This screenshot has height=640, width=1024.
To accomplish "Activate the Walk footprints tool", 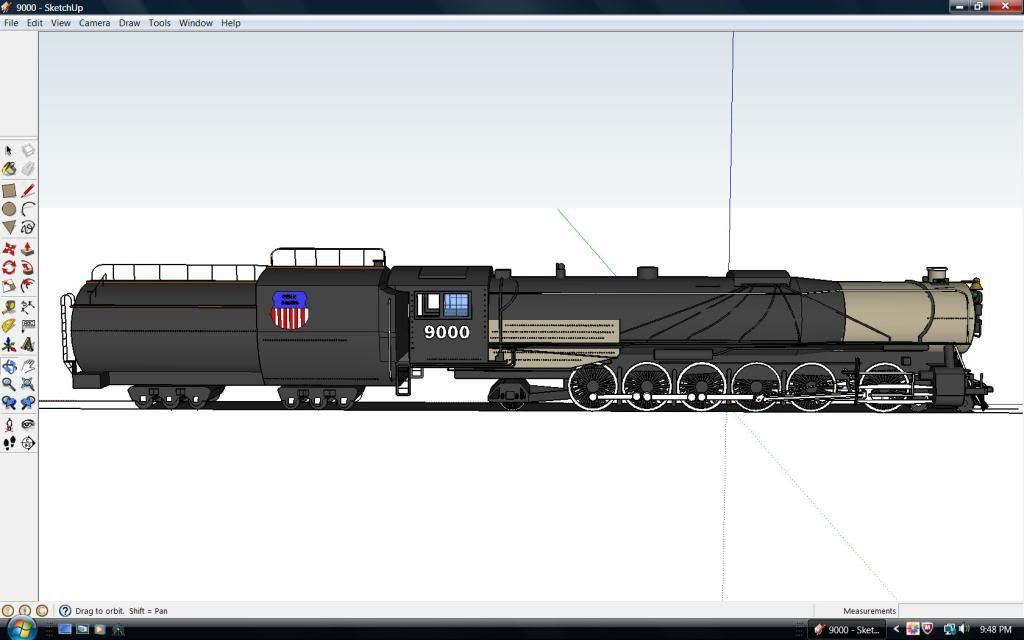I will (8, 443).
